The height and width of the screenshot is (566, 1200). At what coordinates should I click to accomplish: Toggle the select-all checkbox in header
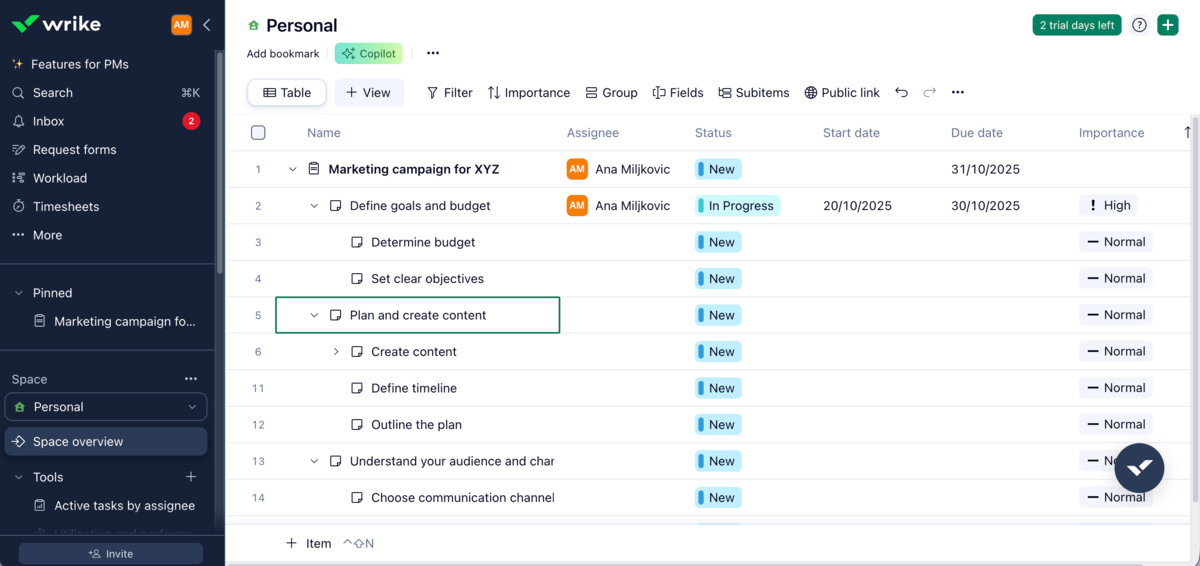pyautogui.click(x=258, y=133)
